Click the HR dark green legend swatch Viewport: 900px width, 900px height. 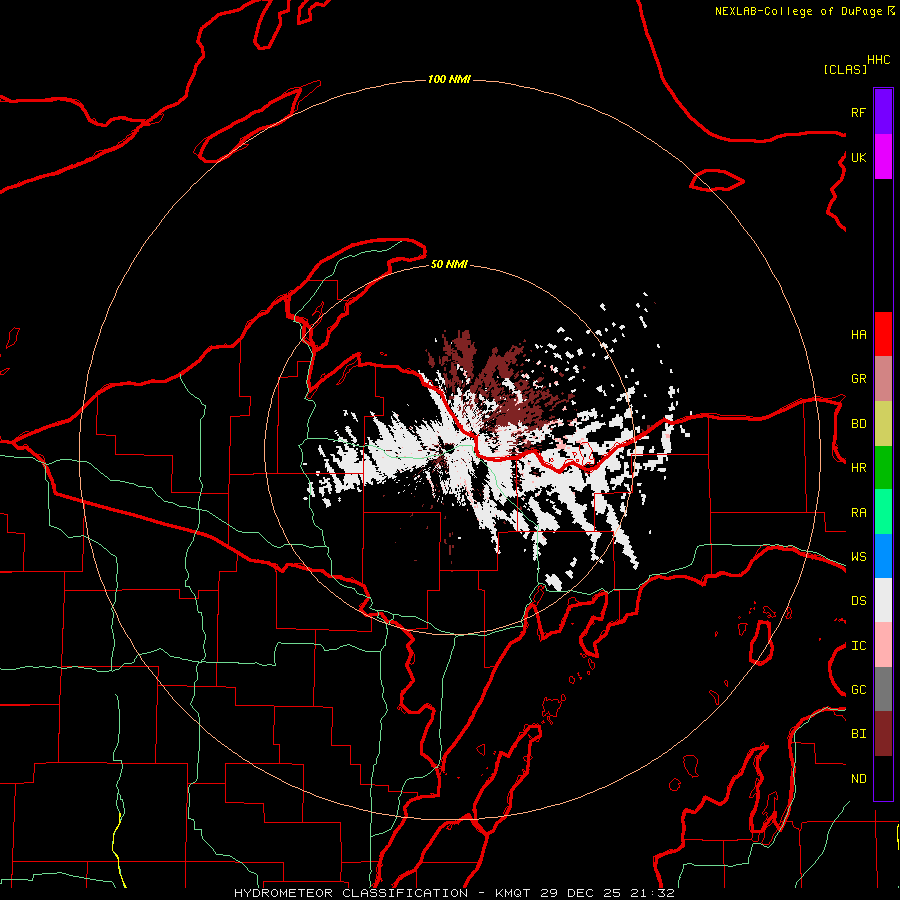(883, 468)
